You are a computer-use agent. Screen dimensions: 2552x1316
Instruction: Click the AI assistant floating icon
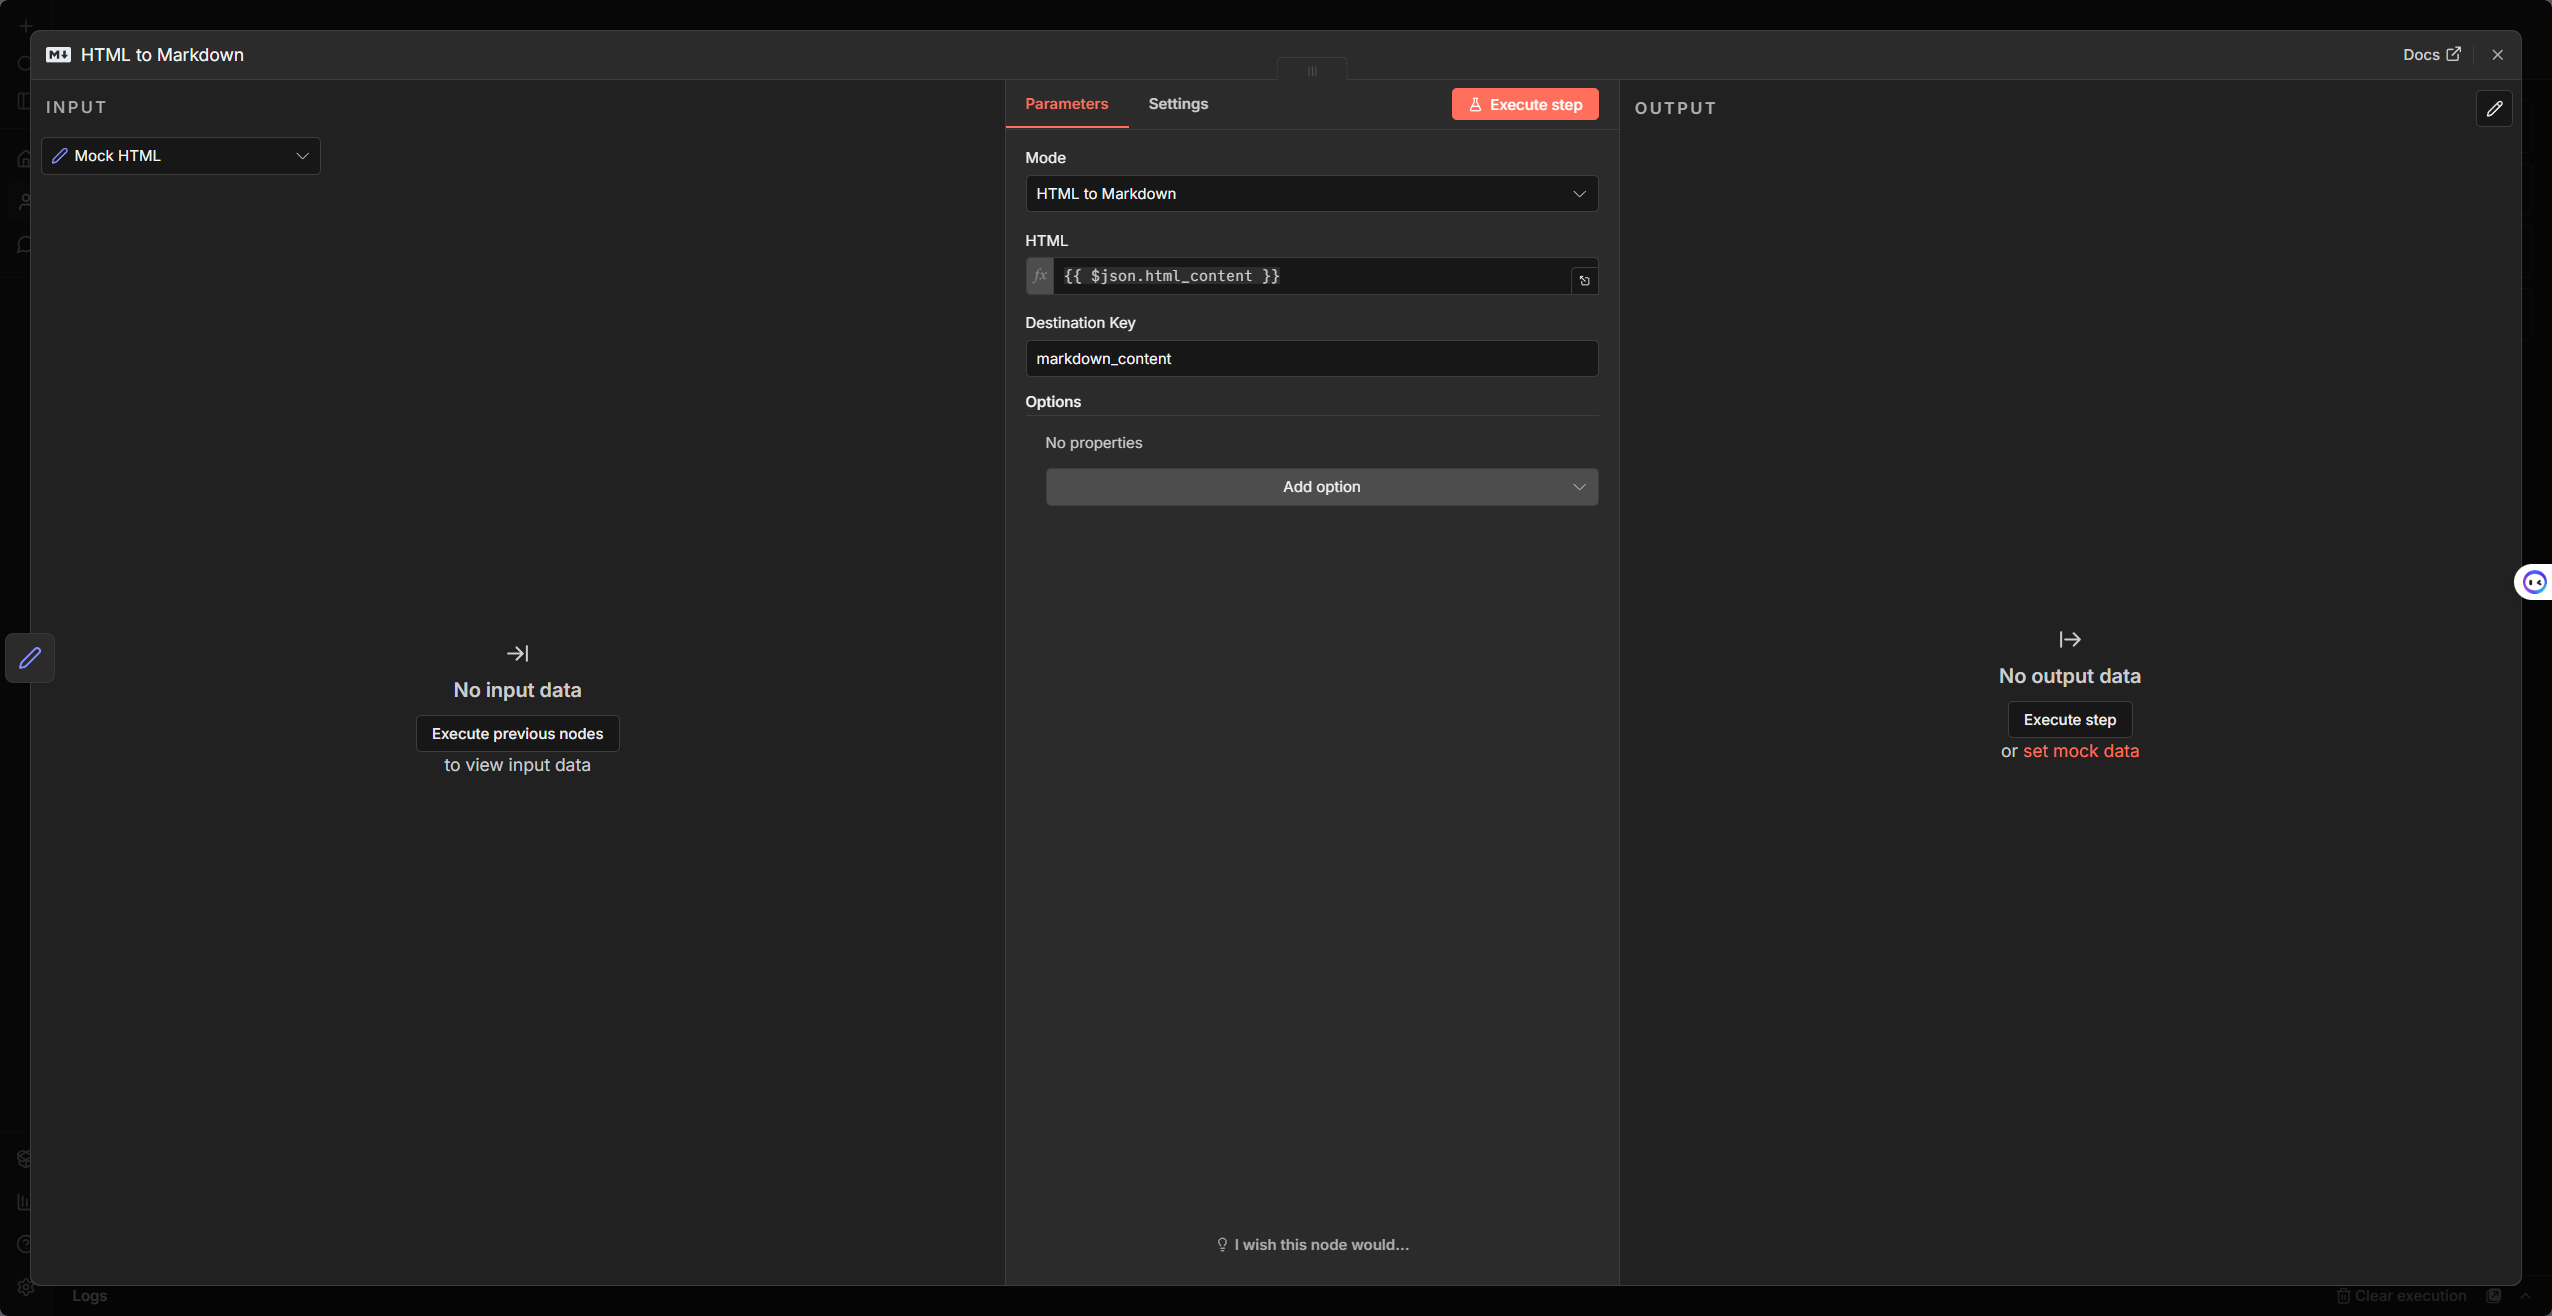pyautogui.click(x=2534, y=582)
